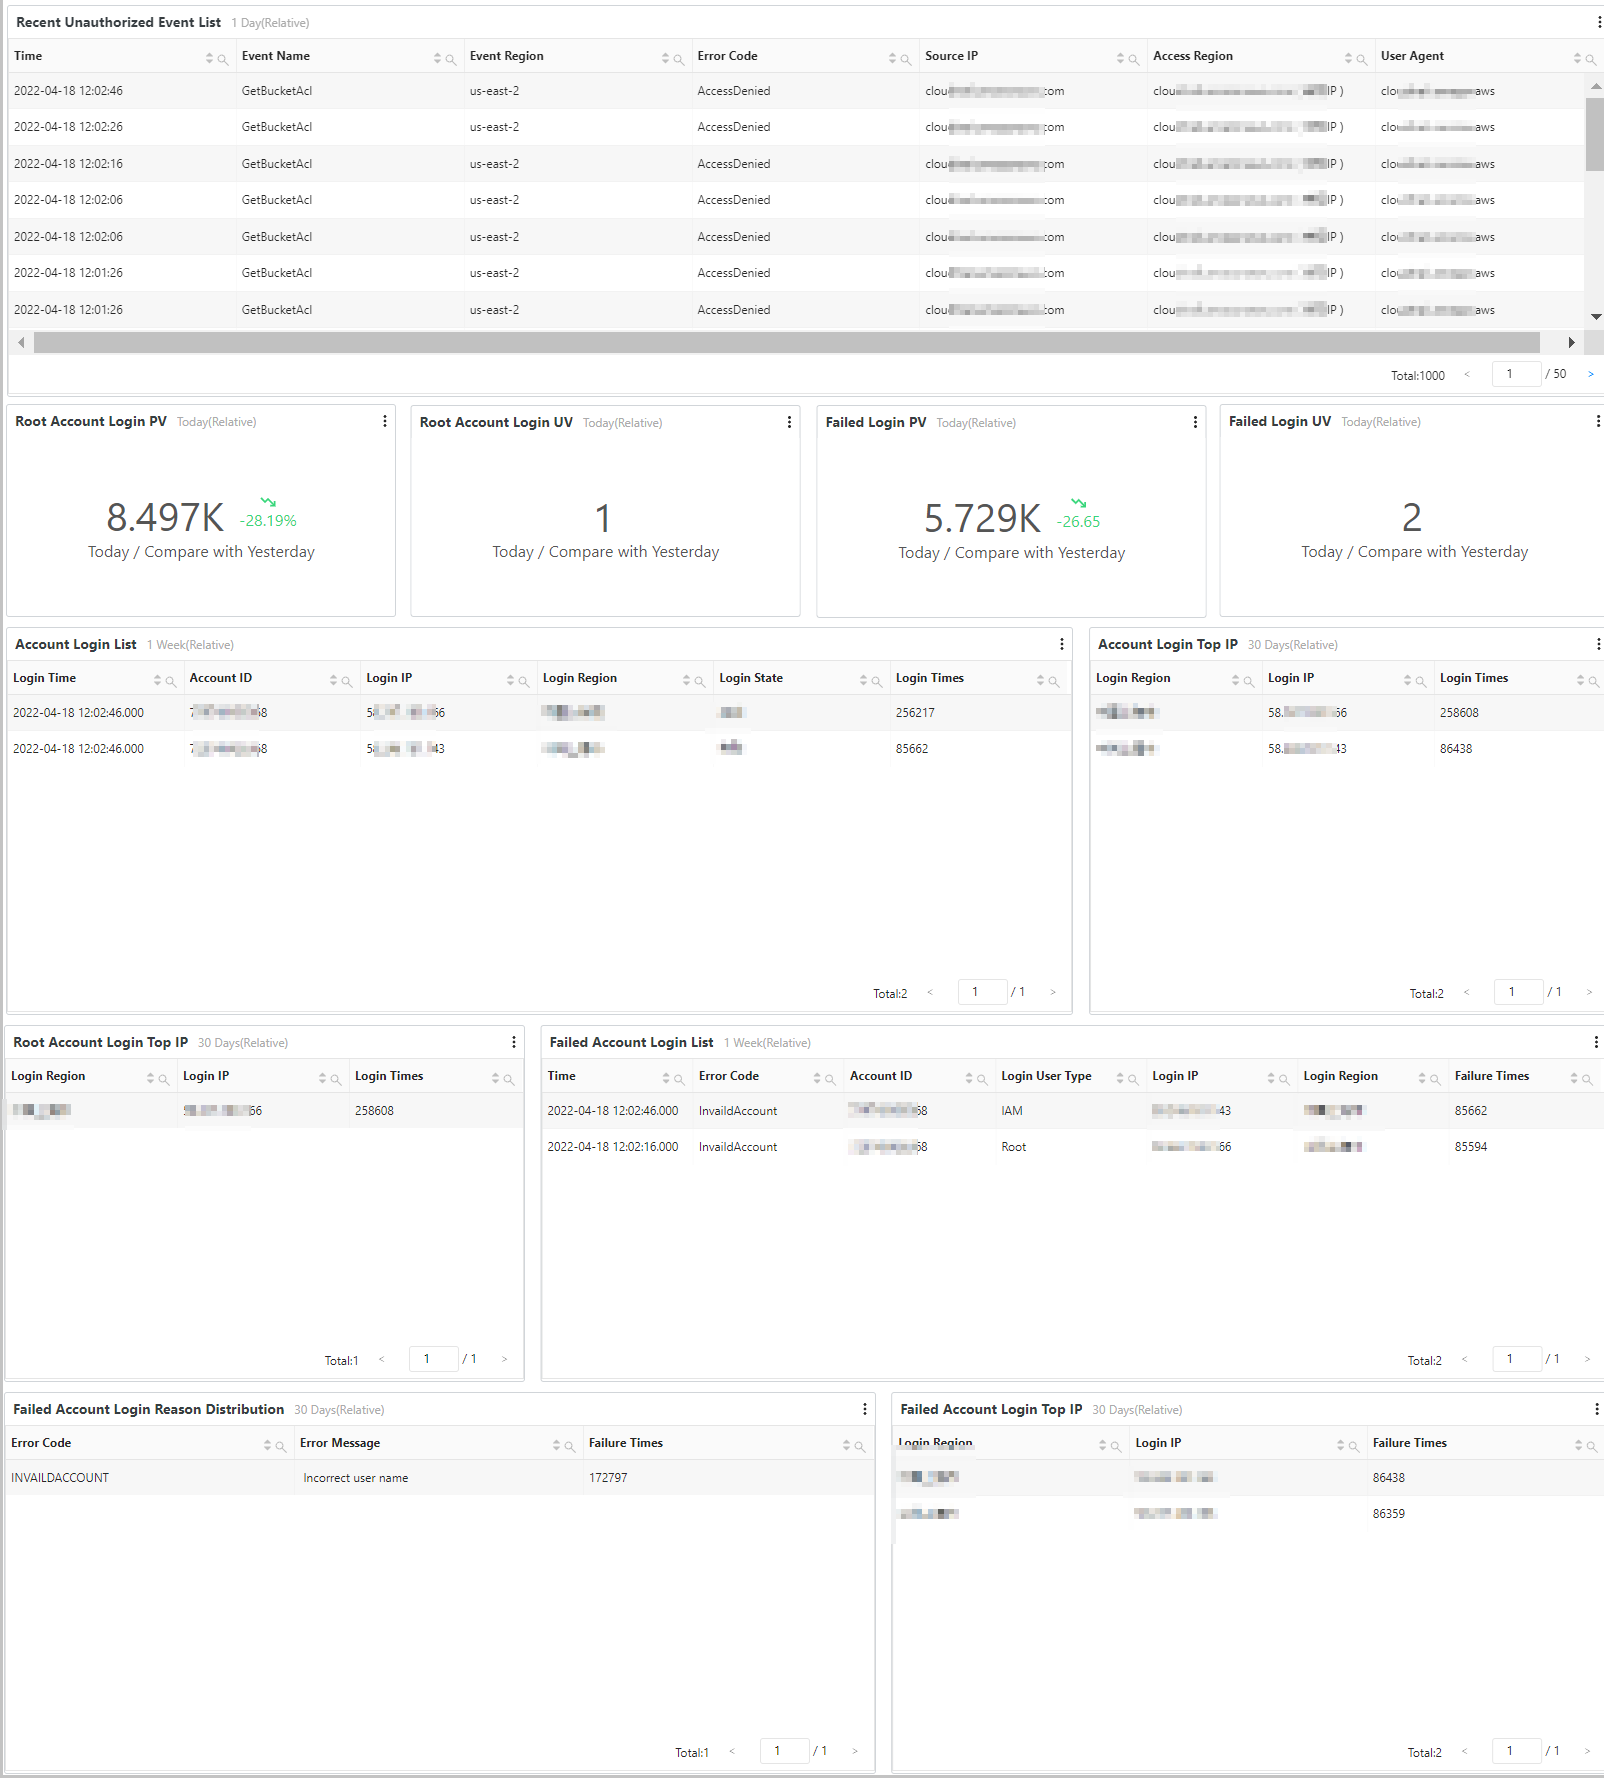
Task: Go to next page of Recent Unauthorized Event List
Action: pyautogui.click(x=1591, y=373)
